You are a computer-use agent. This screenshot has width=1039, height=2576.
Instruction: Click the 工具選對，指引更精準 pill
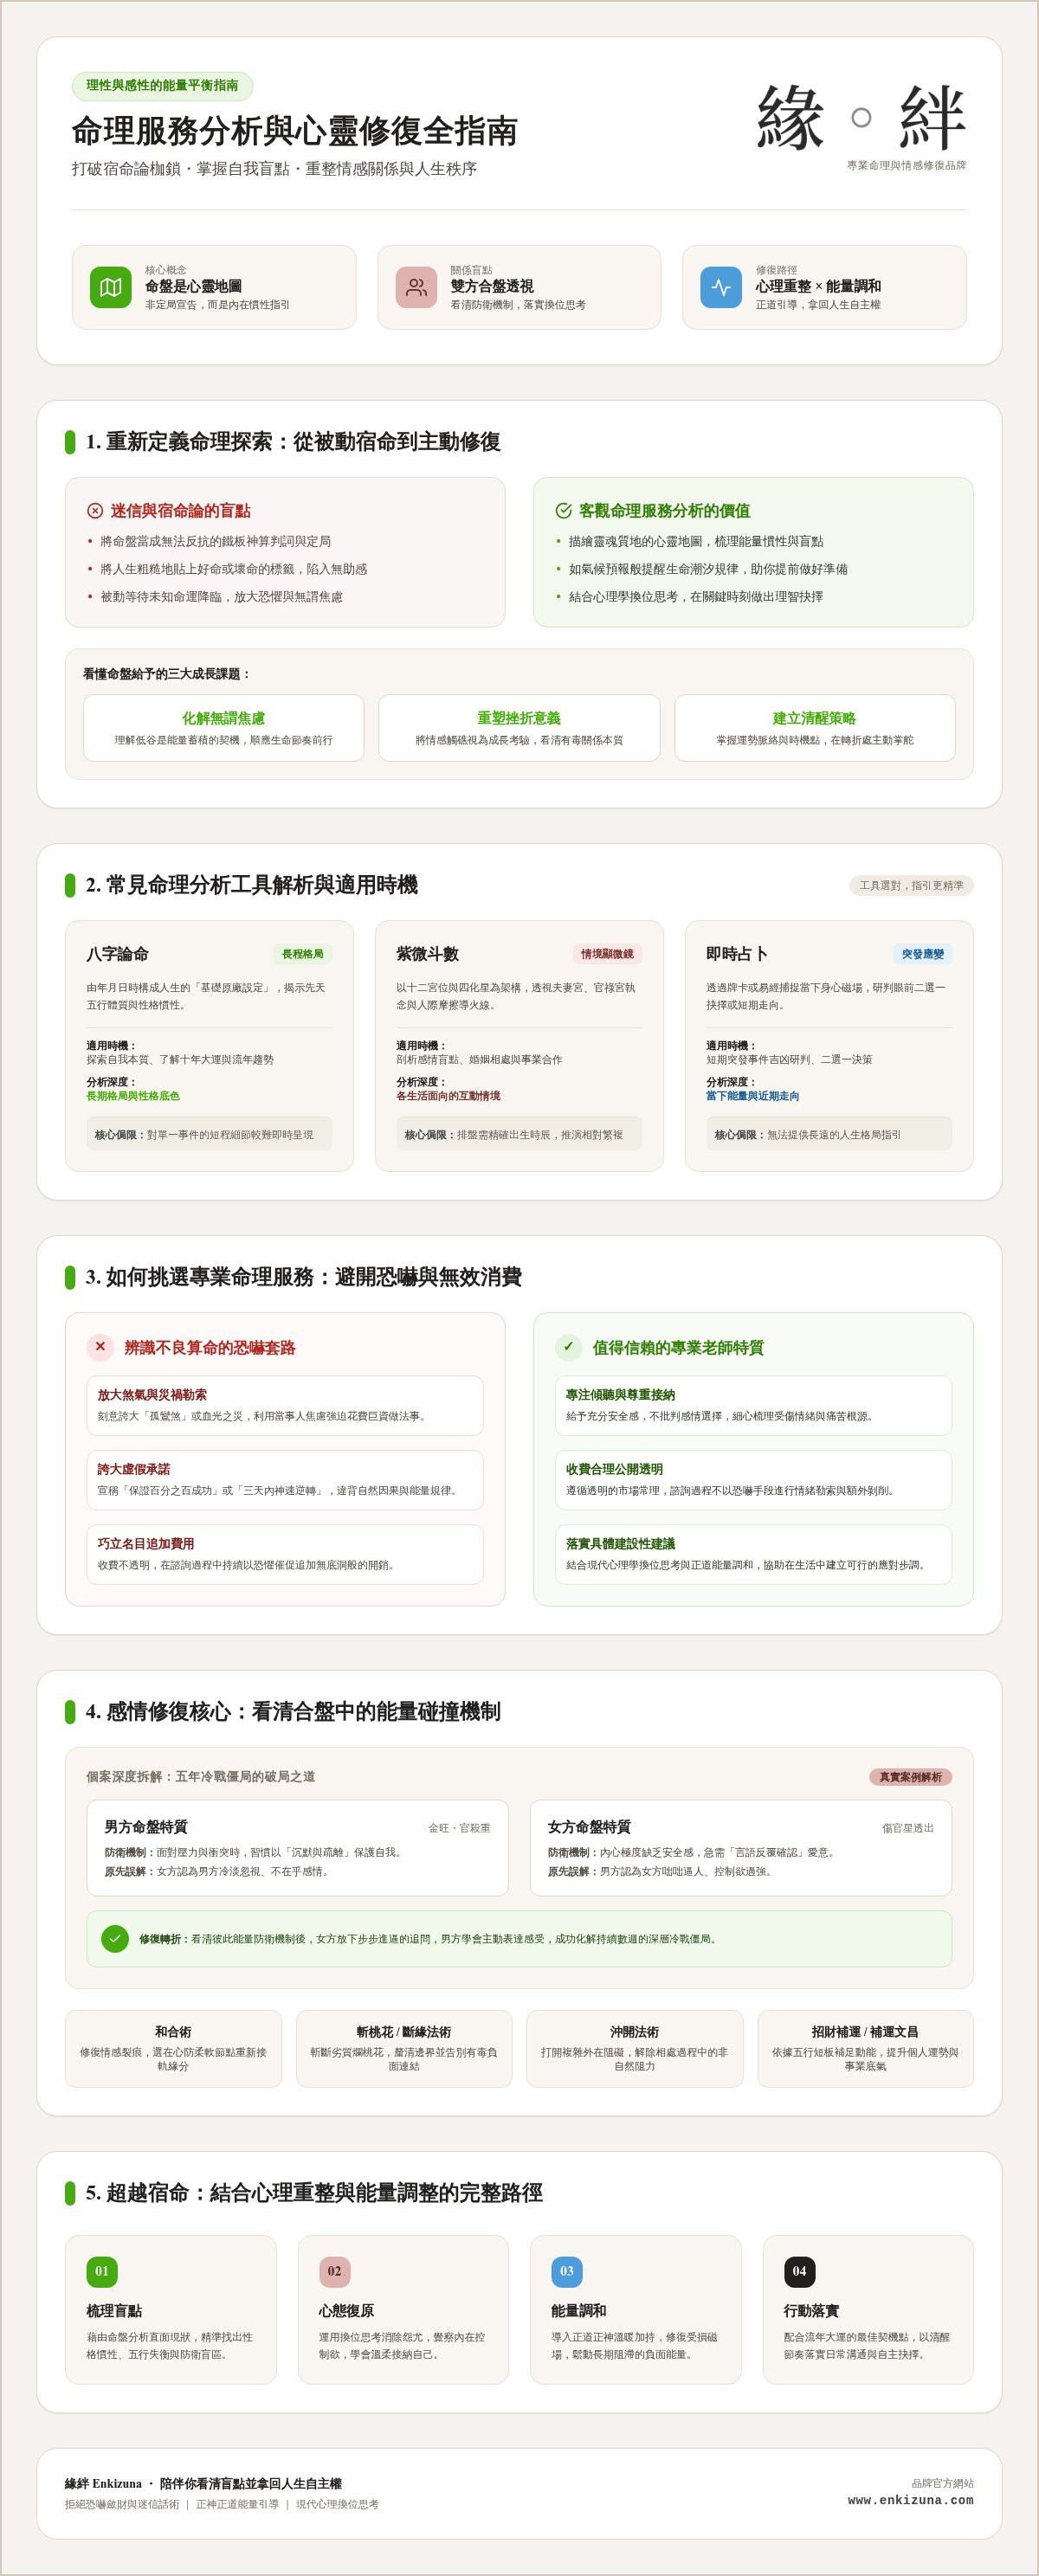point(911,885)
